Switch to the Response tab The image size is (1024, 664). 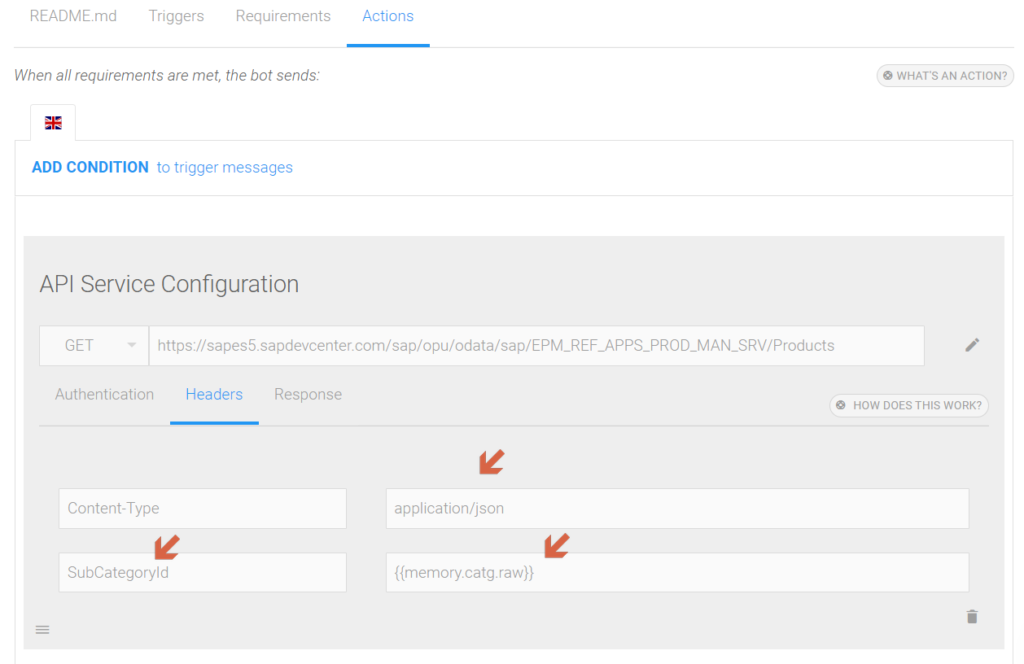[308, 394]
